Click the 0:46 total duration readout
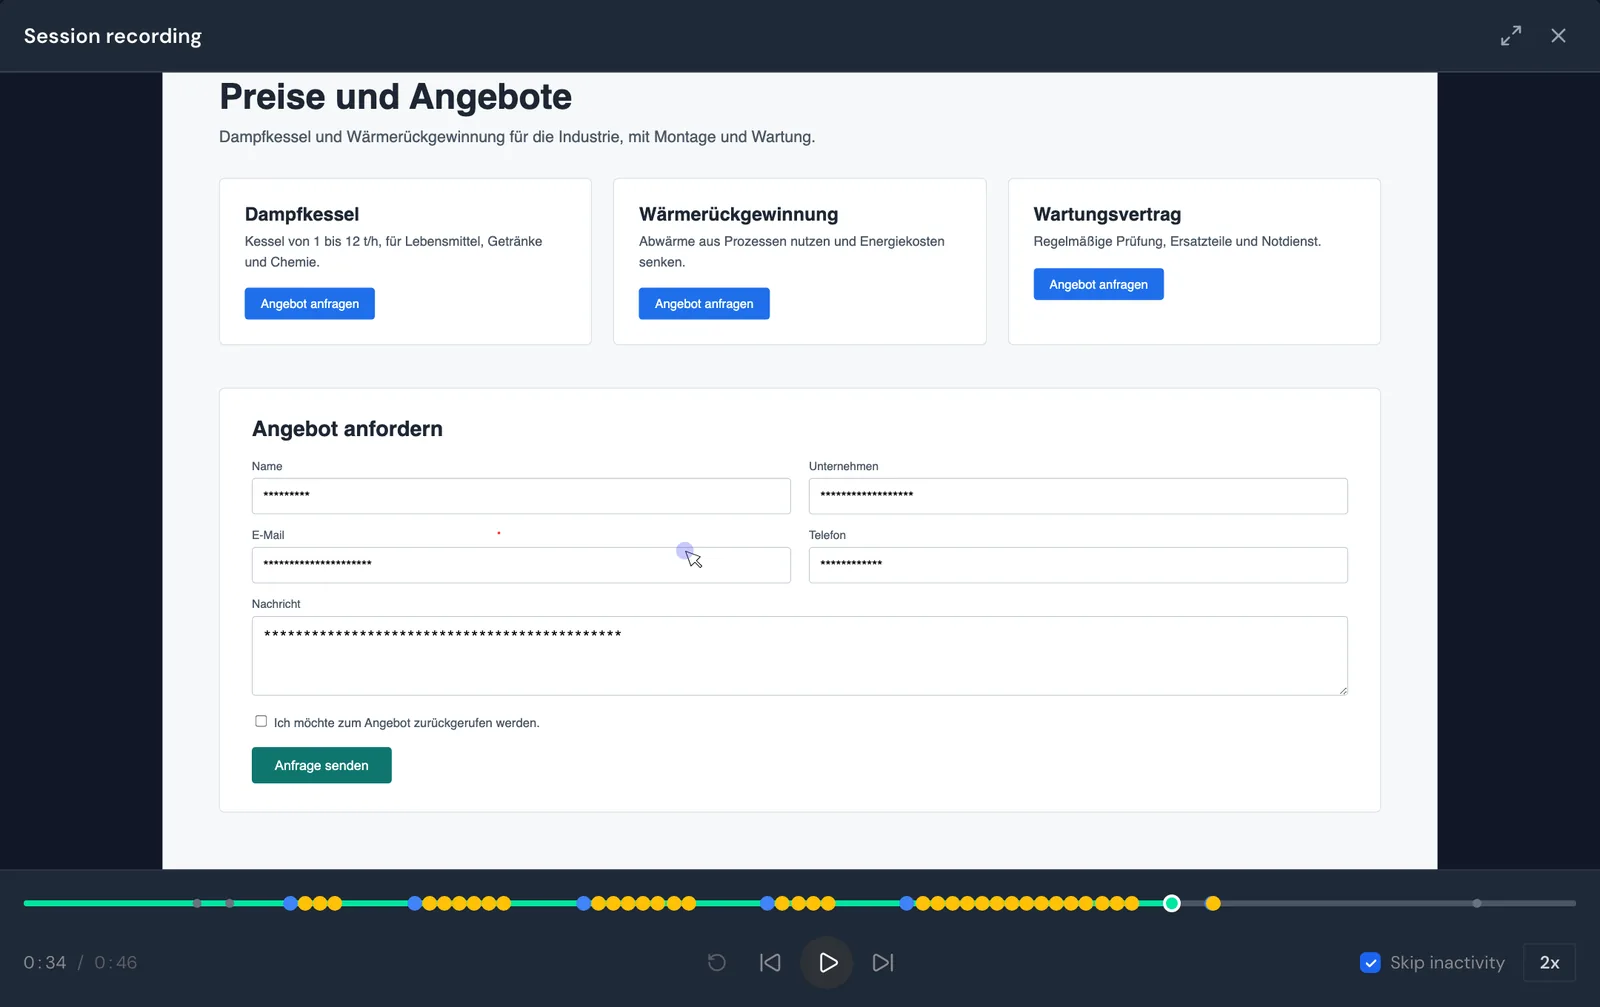1600x1007 pixels. click(116, 962)
